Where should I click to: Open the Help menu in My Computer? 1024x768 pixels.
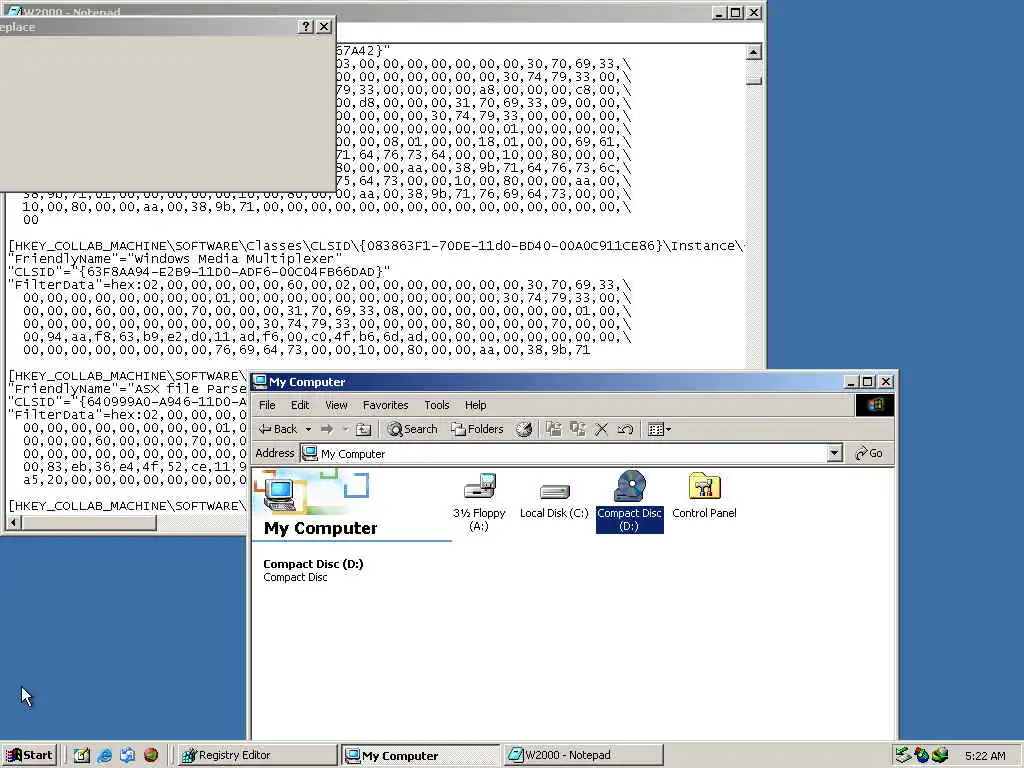click(475, 405)
